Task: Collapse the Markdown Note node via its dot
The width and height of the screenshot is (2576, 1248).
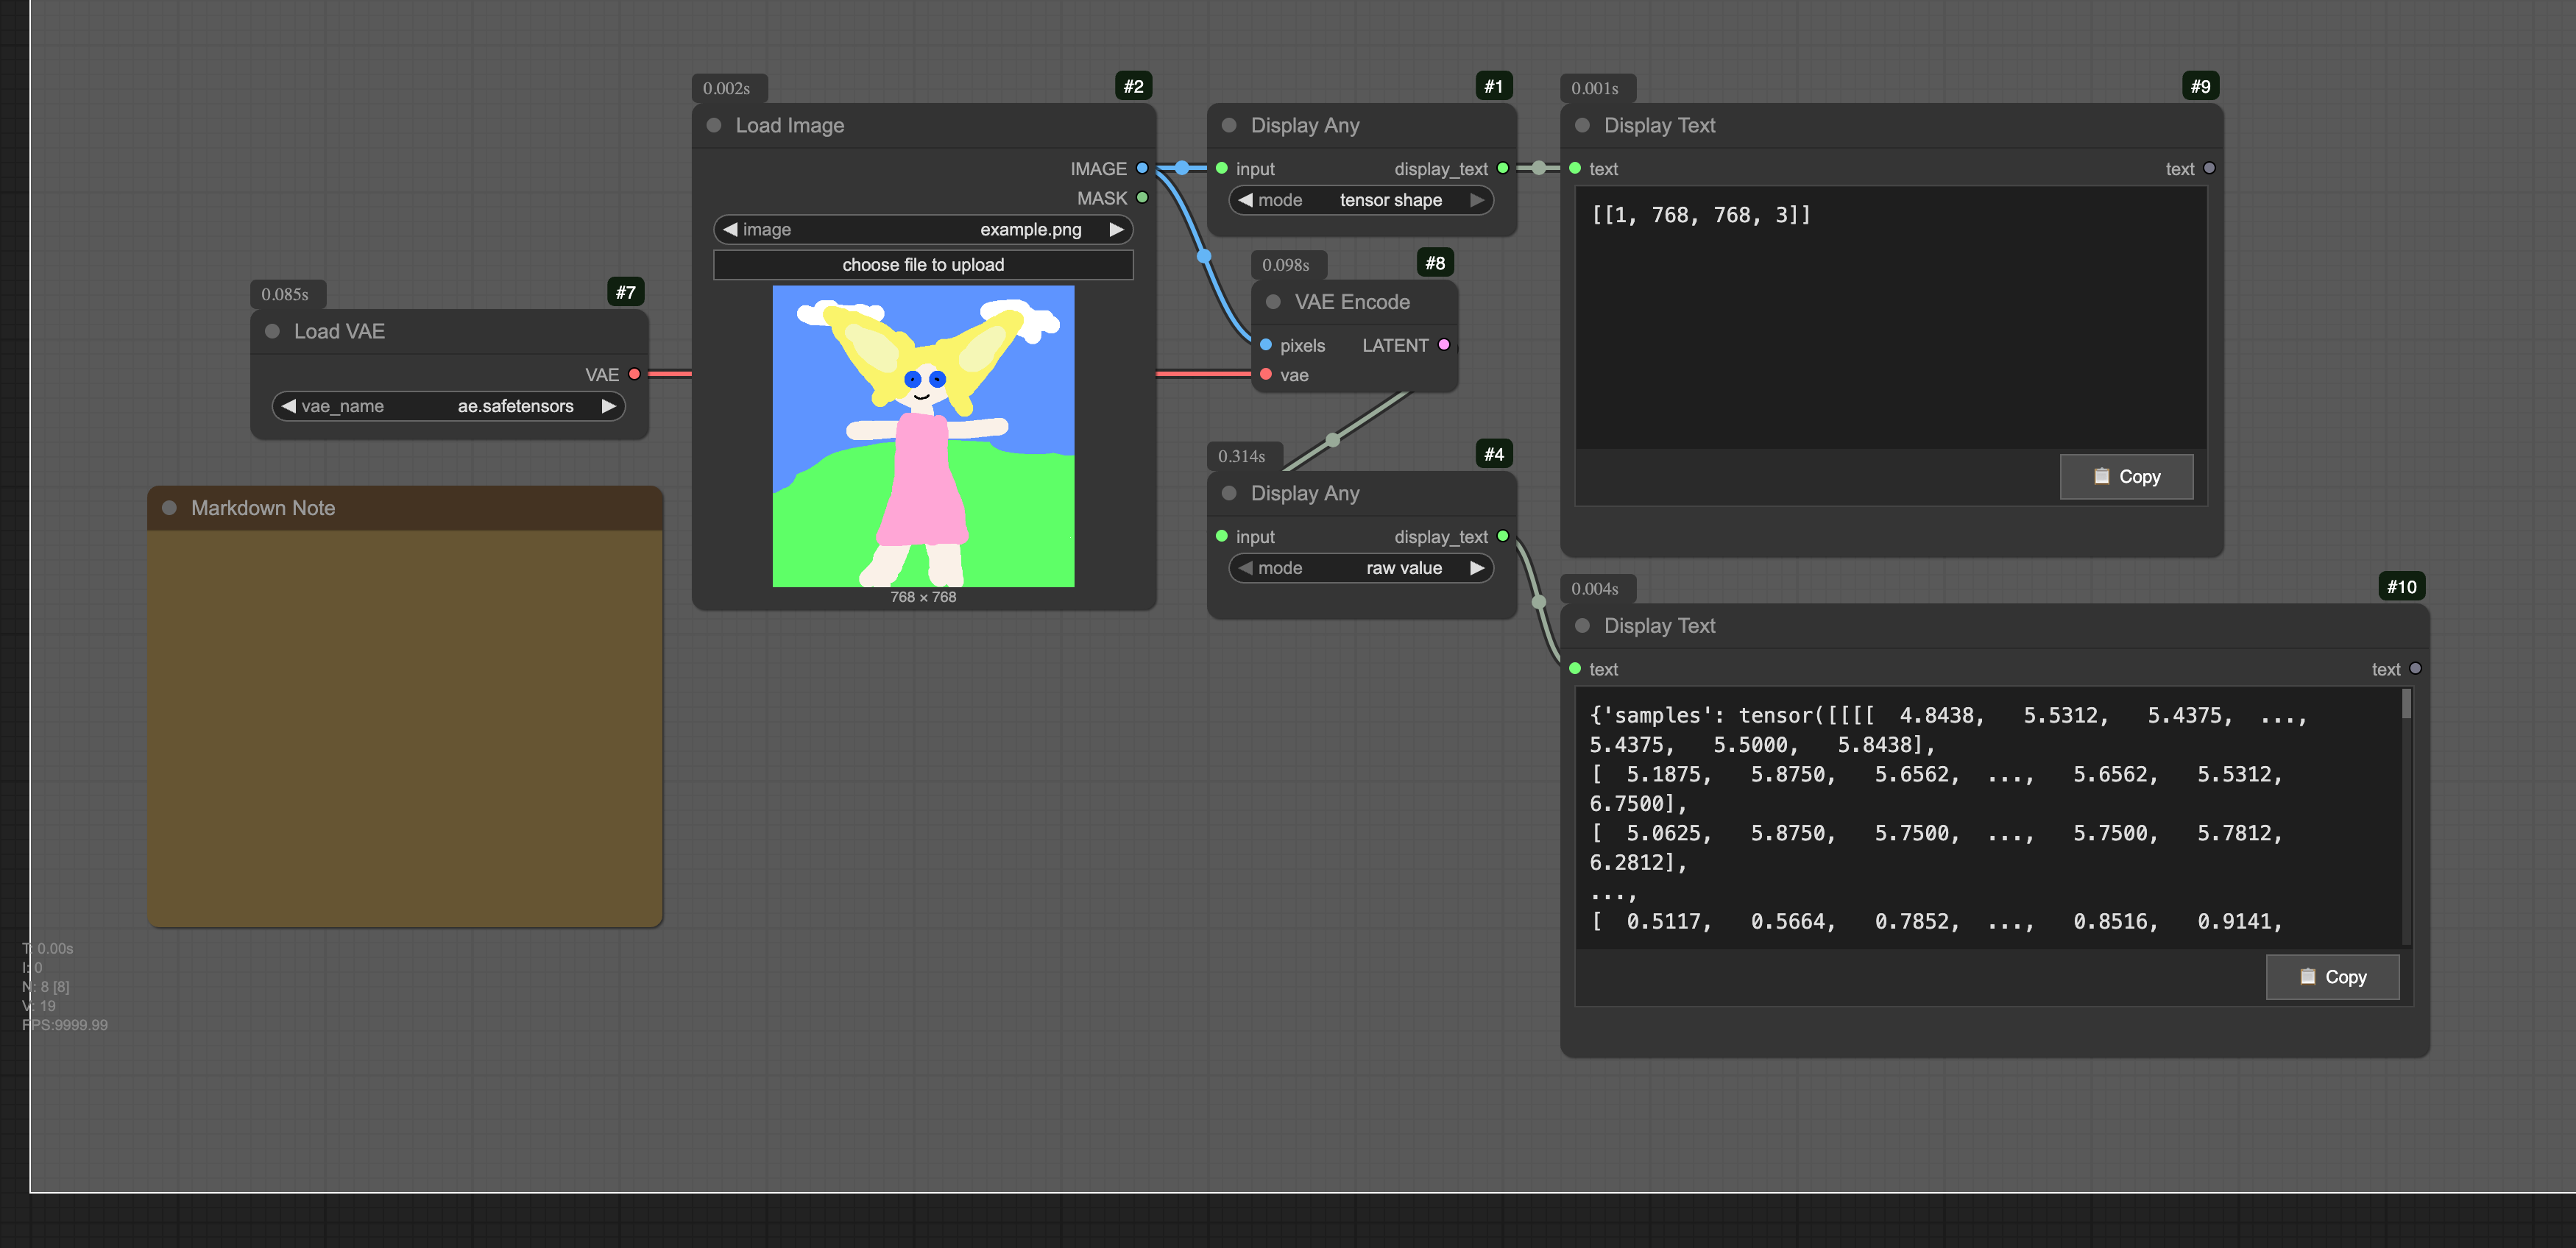Action: [x=169, y=508]
